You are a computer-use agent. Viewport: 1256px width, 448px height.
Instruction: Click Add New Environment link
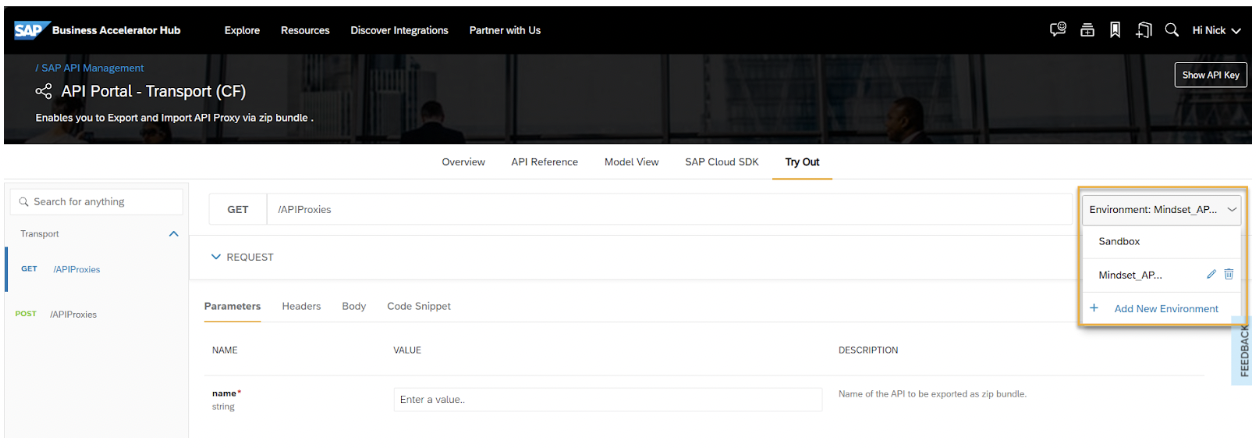click(1166, 308)
